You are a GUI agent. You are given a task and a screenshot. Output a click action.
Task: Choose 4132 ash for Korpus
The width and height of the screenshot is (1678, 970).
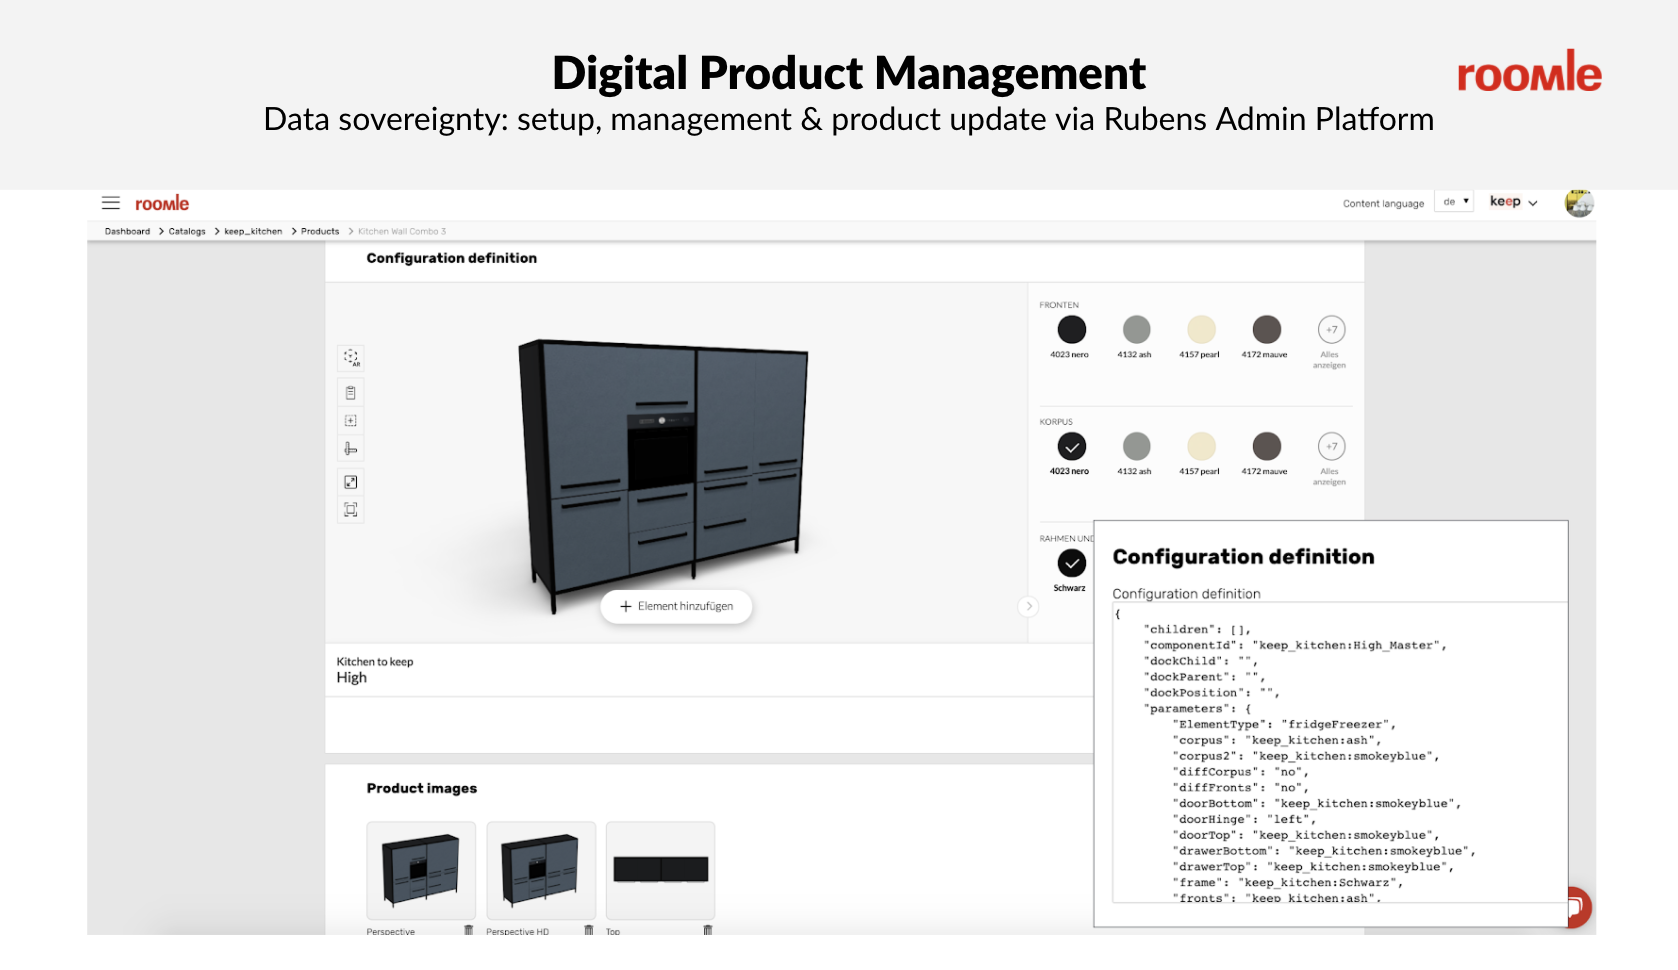coord(1136,447)
